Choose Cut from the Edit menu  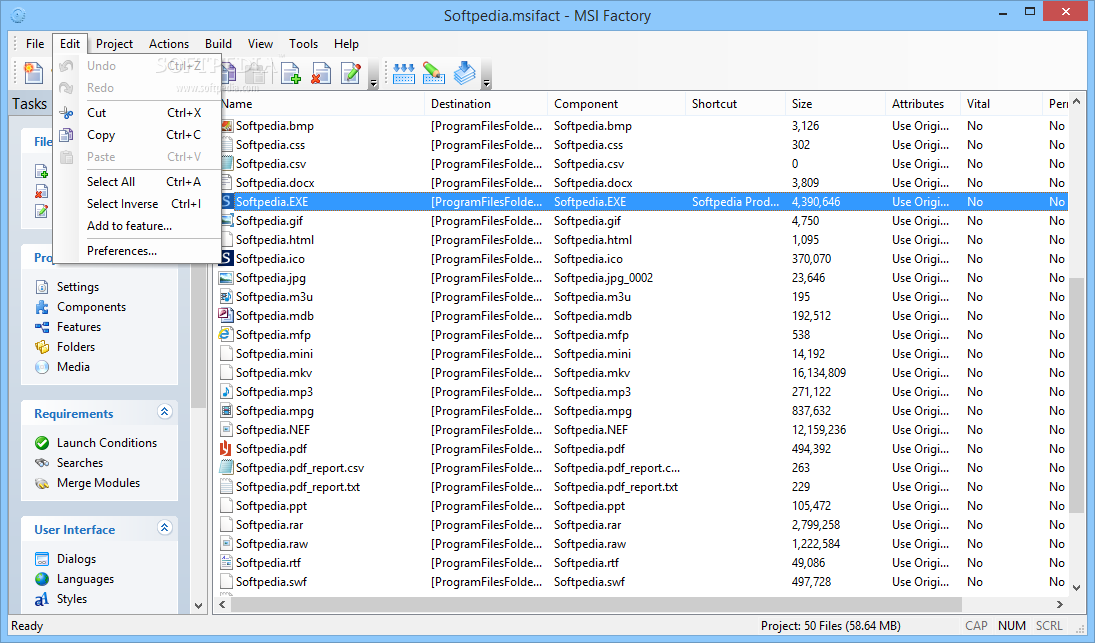click(x=137, y=112)
